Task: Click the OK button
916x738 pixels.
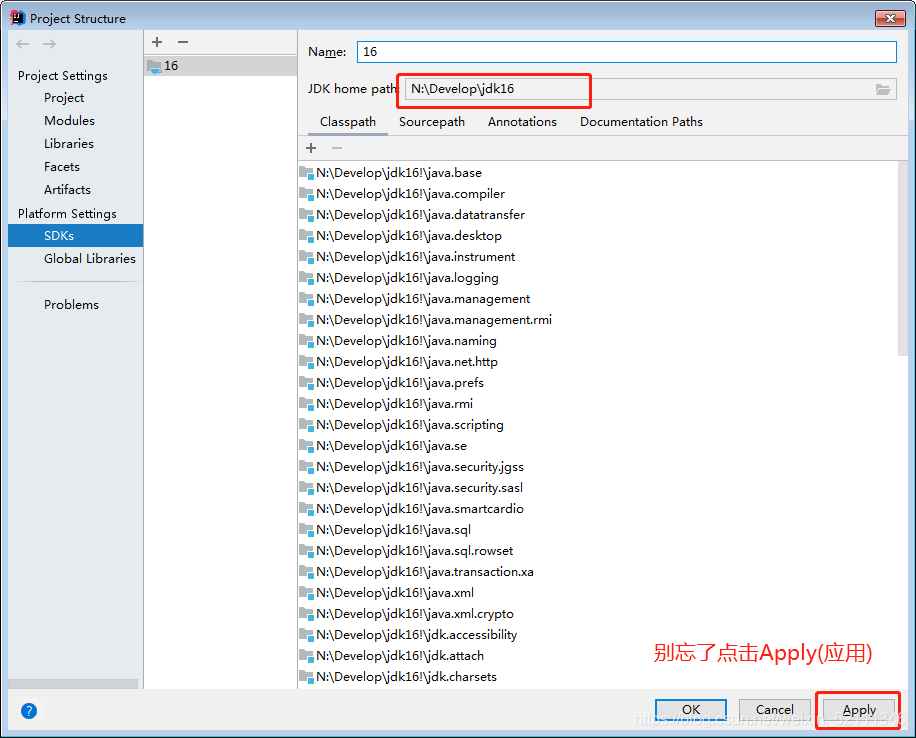Action: click(690, 710)
